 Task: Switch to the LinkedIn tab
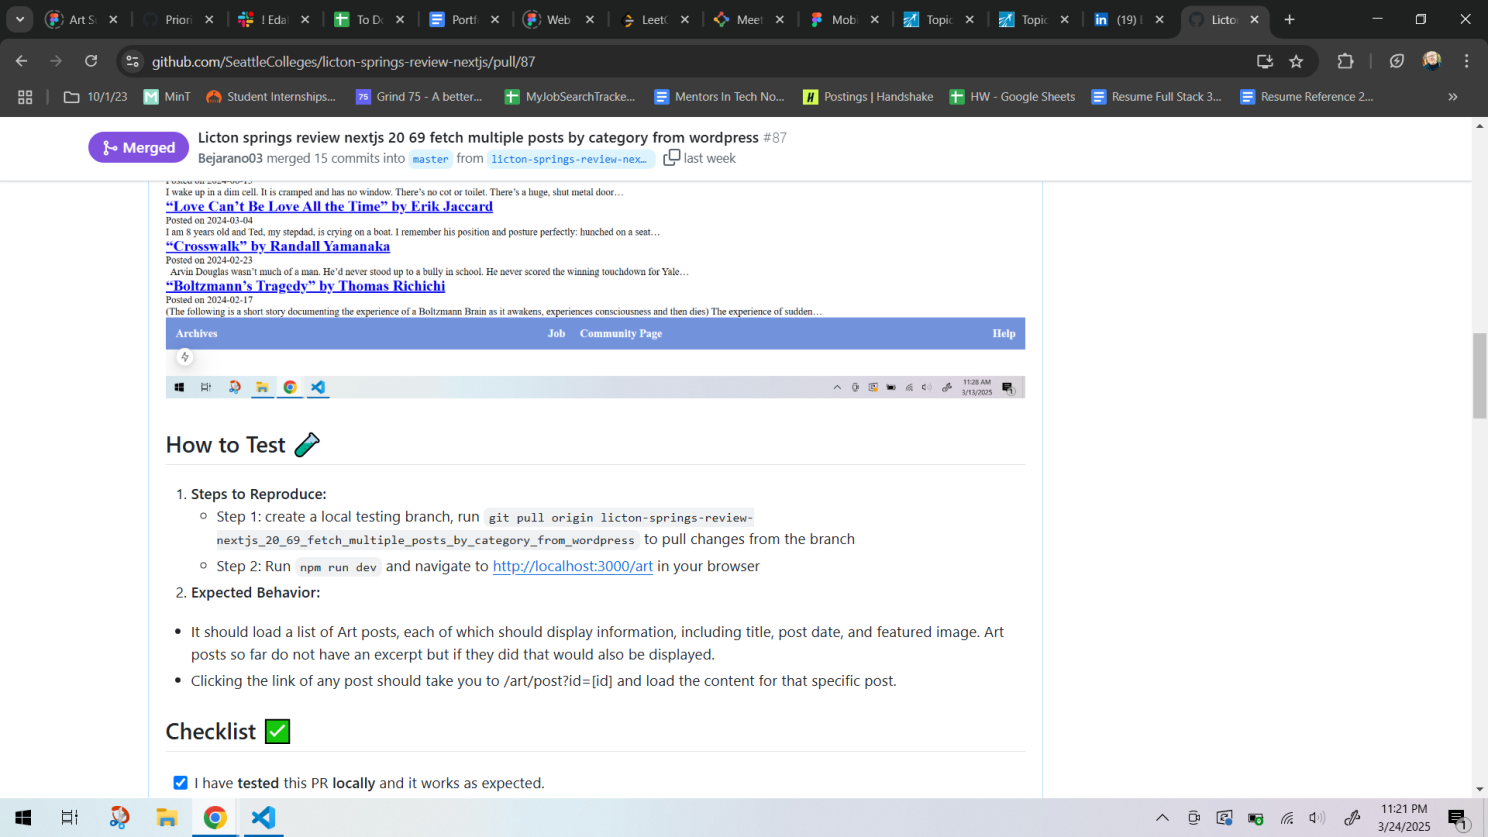point(1126,18)
